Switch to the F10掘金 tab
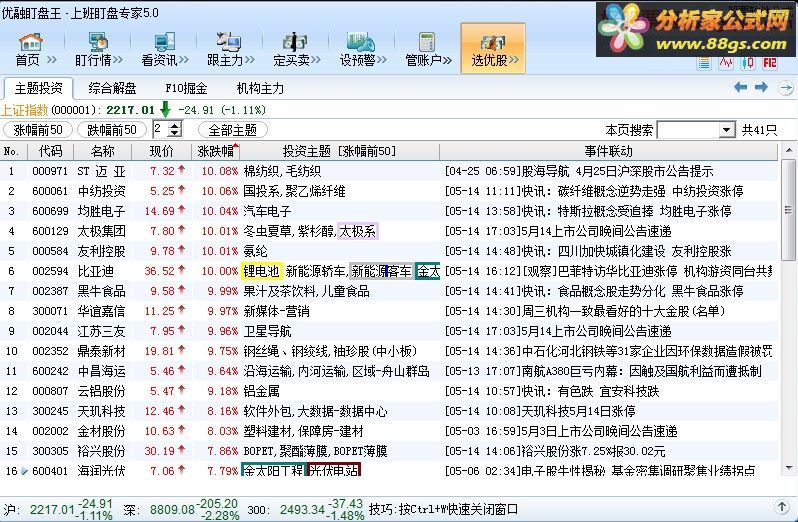 pos(186,88)
